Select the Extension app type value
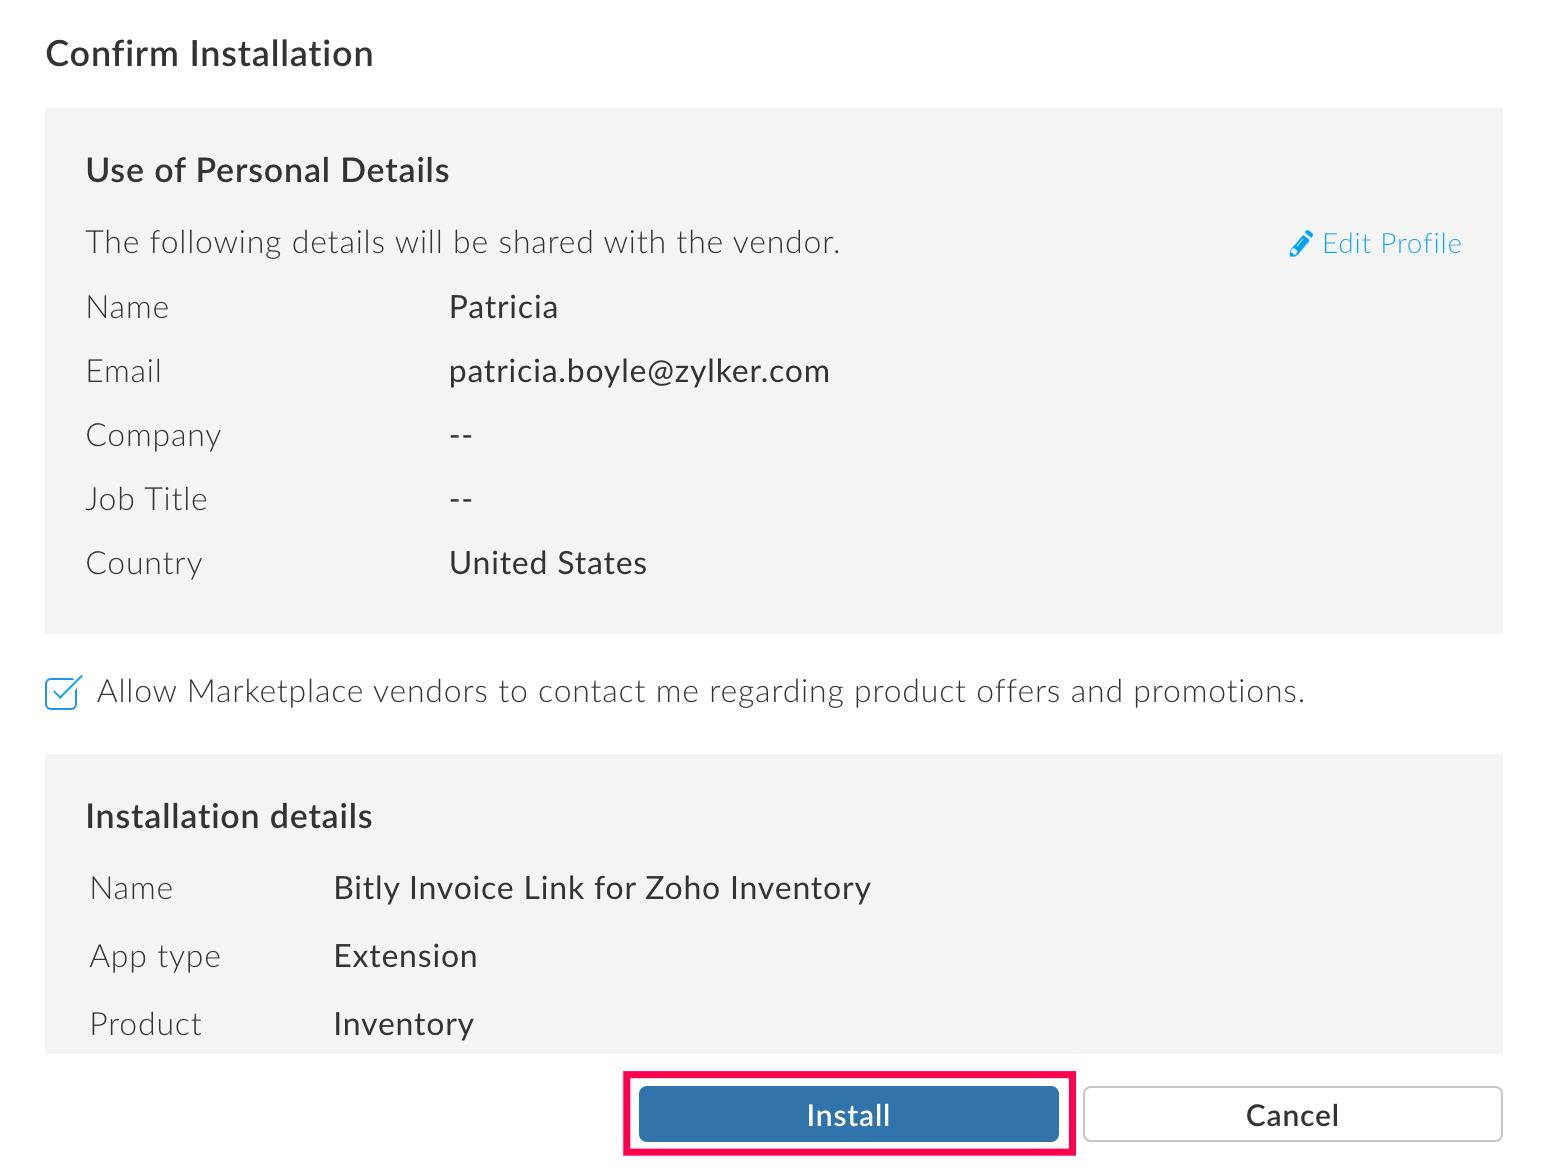The width and height of the screenshot is (1546, 1168). 405,956
